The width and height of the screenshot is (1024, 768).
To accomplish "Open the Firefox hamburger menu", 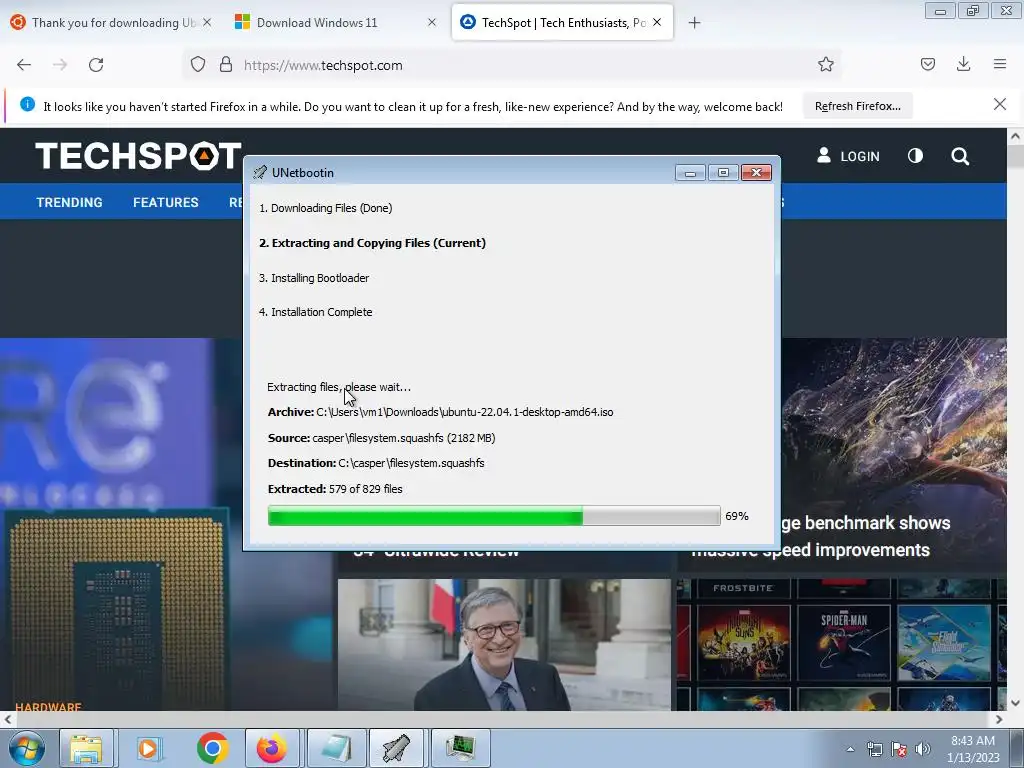I will coord(1000,64).
